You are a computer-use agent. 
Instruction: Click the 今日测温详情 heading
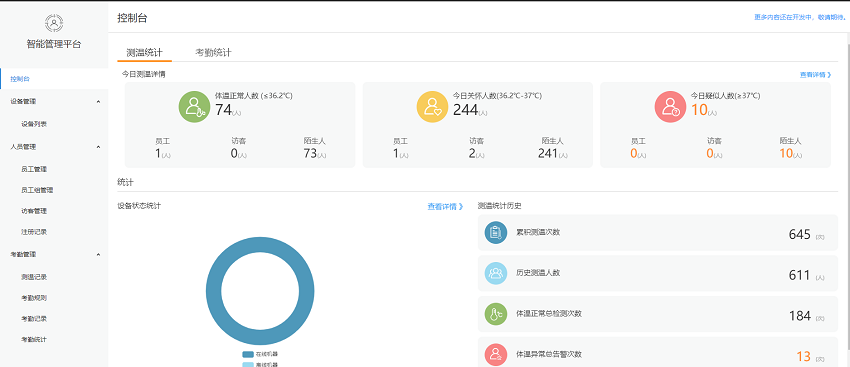click(x=144, y=74)
